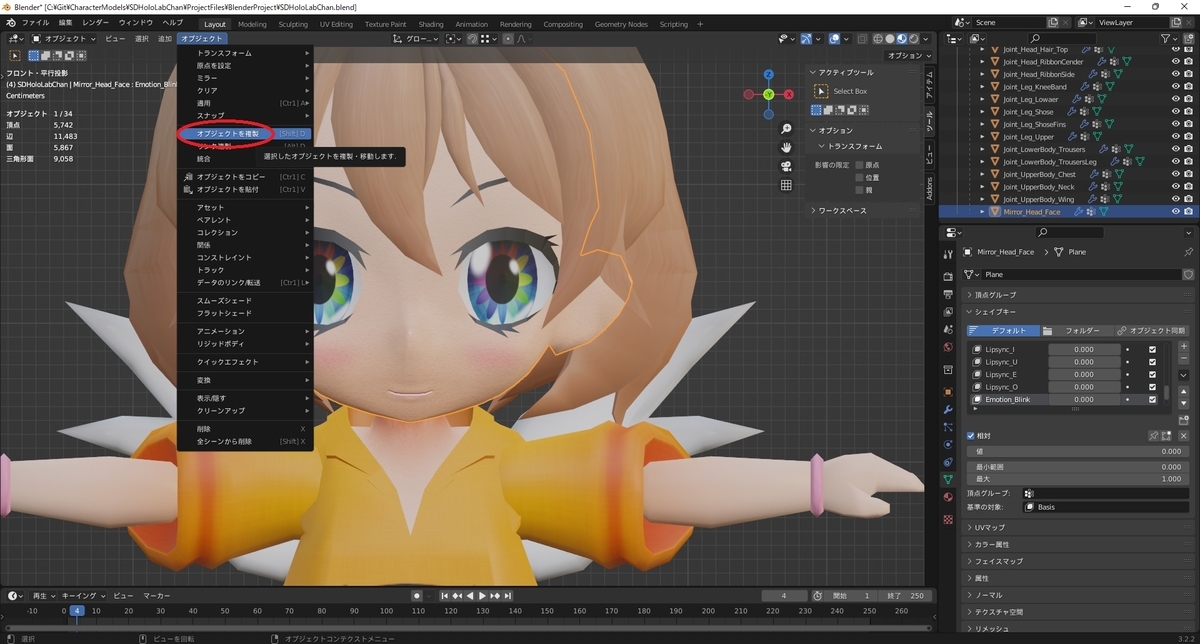
Task: Adjust the 値 slider field
Action: coord(1078,452)
